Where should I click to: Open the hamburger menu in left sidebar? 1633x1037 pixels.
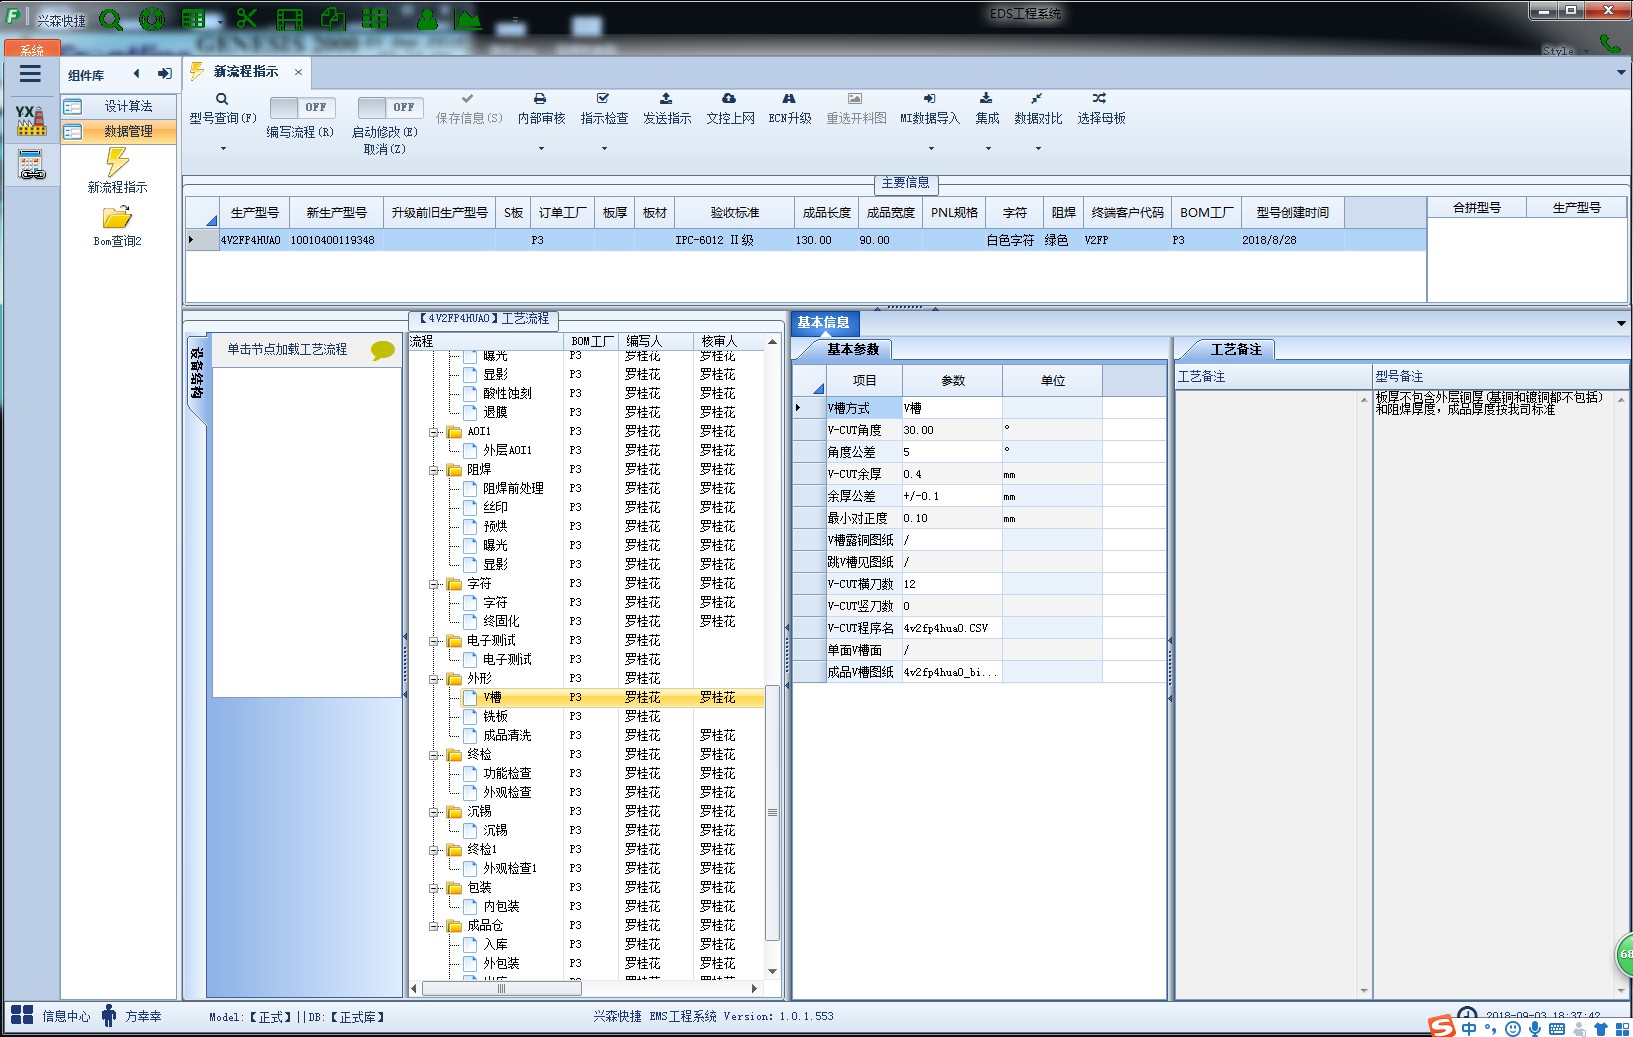[x=31, y=74]
